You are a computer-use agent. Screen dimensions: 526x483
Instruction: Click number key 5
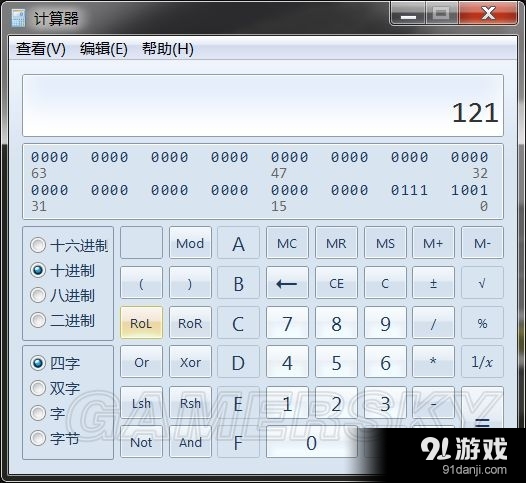pyautogui.click(x=336, y=362)
